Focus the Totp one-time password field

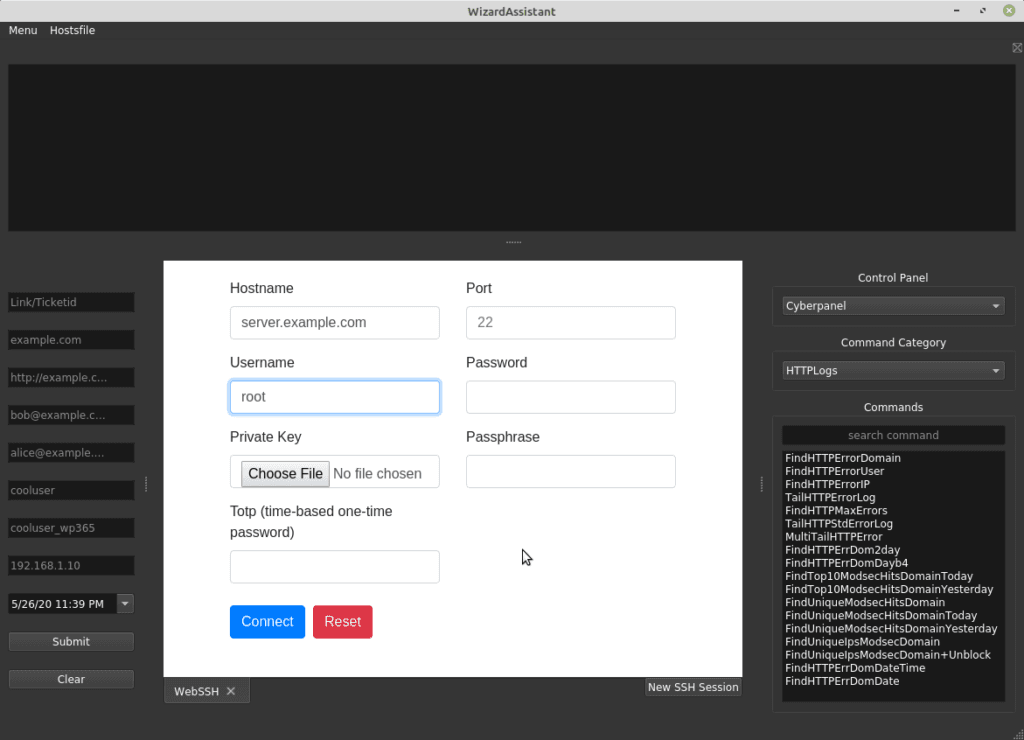click(334, 567)
